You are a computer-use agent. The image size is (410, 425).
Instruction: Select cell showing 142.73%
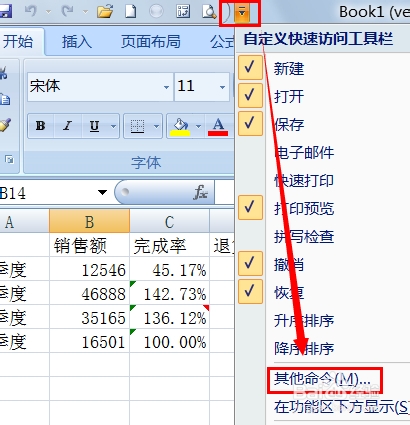click(x=169, y=293)
